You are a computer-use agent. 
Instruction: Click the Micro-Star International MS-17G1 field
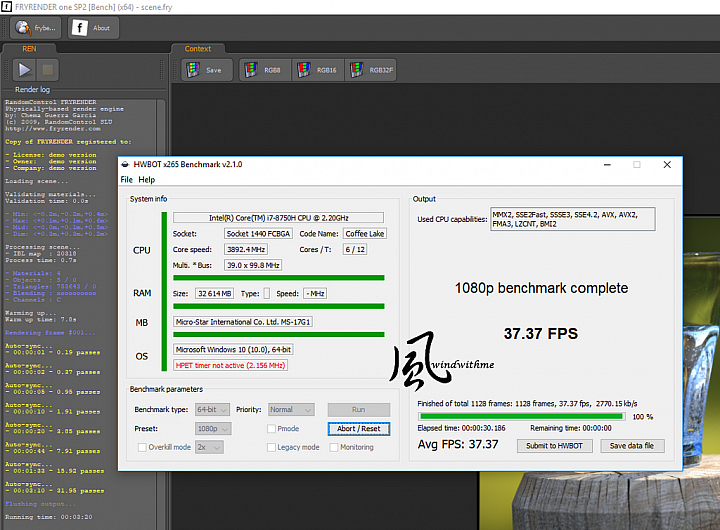(x=243, y=322)
